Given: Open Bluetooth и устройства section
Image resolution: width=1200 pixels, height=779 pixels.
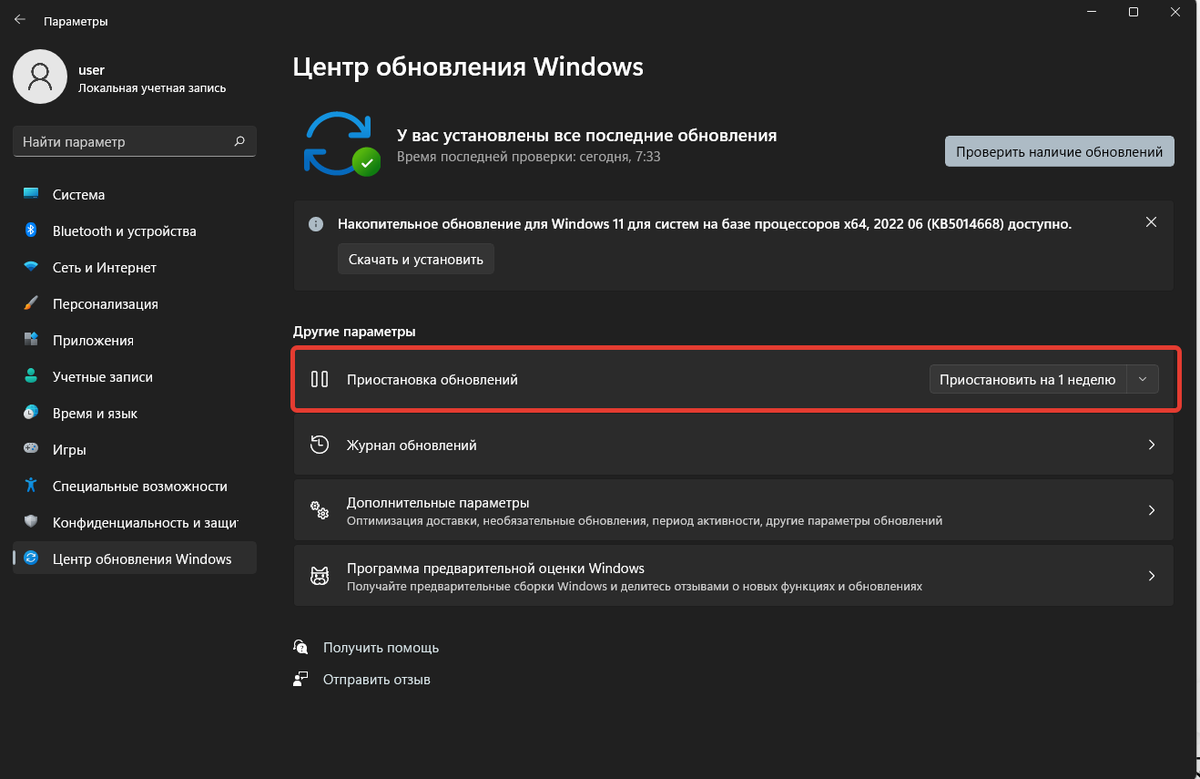Looking at the screenshot, I should (x=135, y=231).
